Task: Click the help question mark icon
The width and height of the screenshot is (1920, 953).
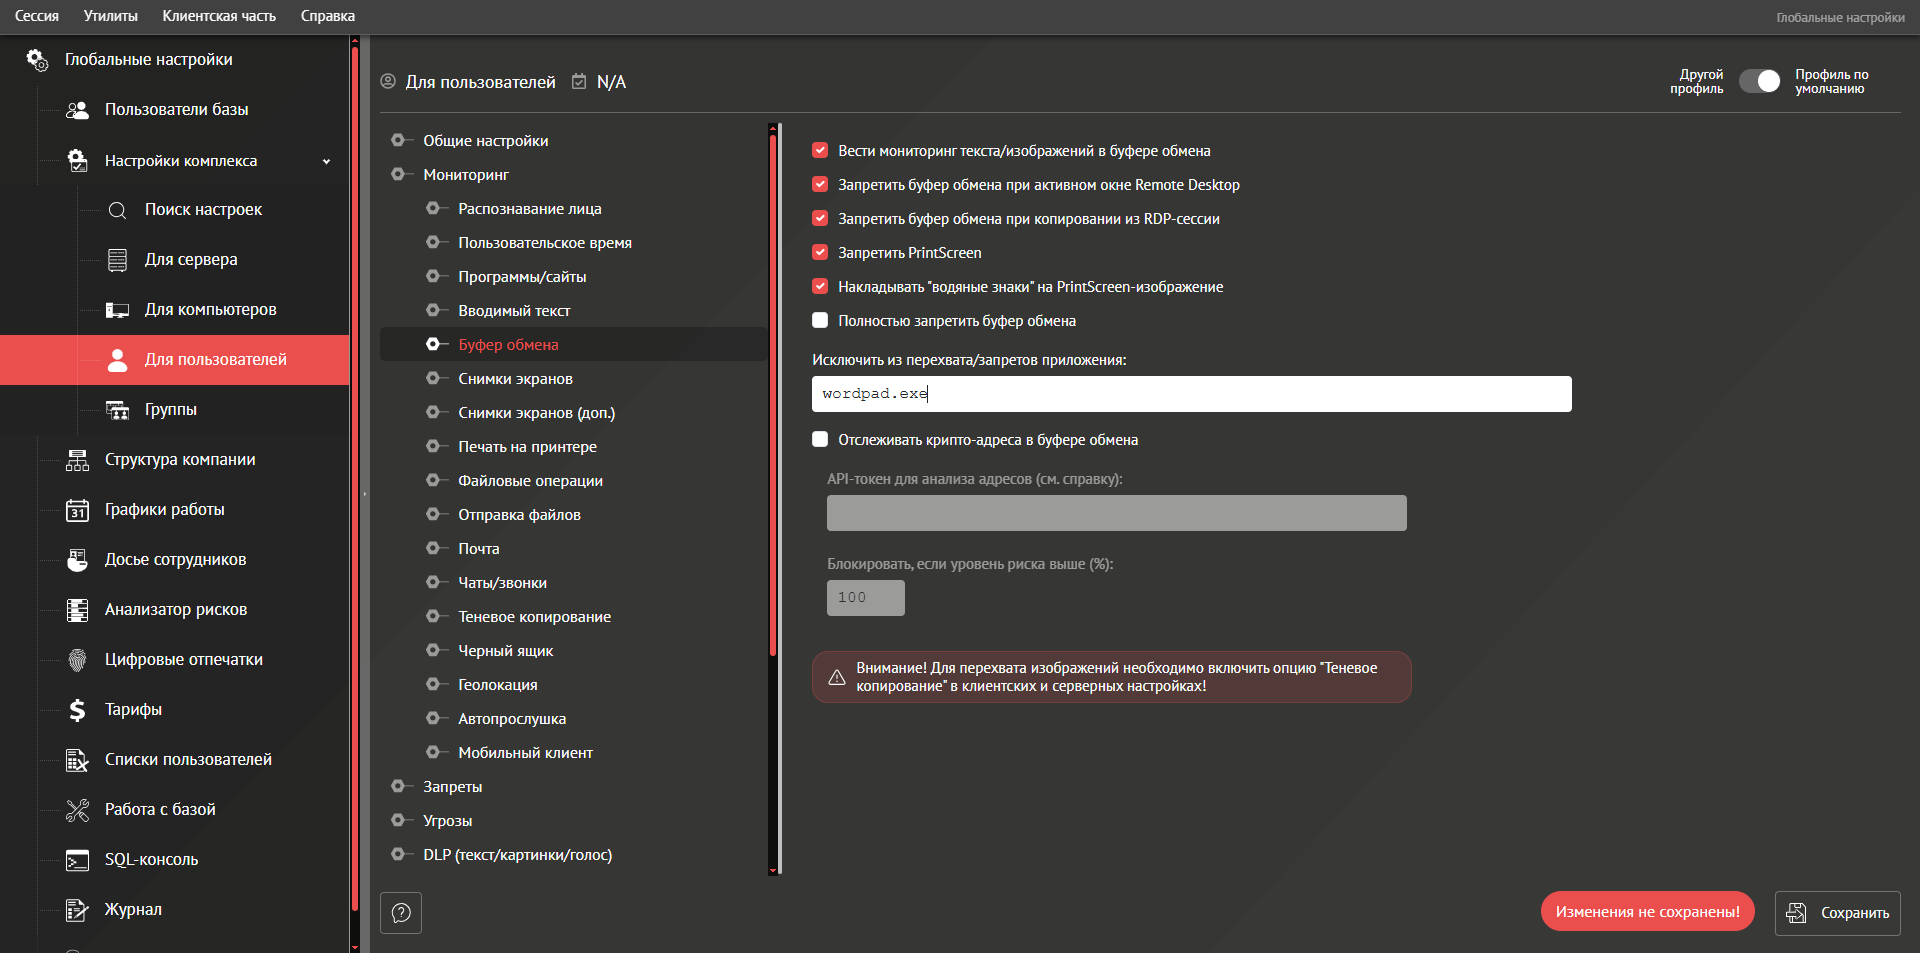Action: point(401,913)
